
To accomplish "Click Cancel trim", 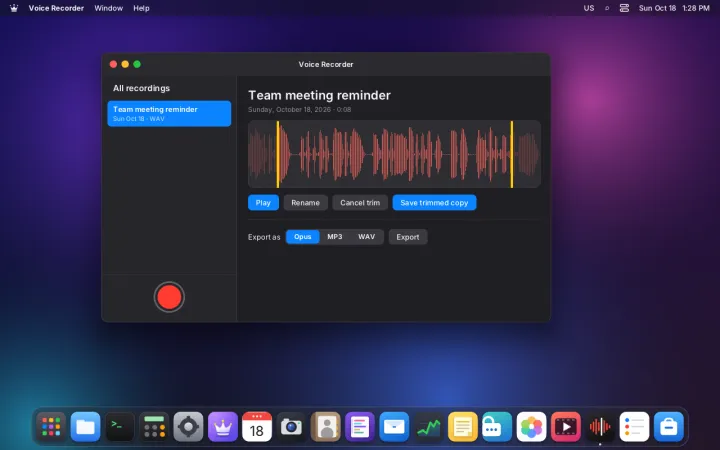I will (x=360, y=202).
